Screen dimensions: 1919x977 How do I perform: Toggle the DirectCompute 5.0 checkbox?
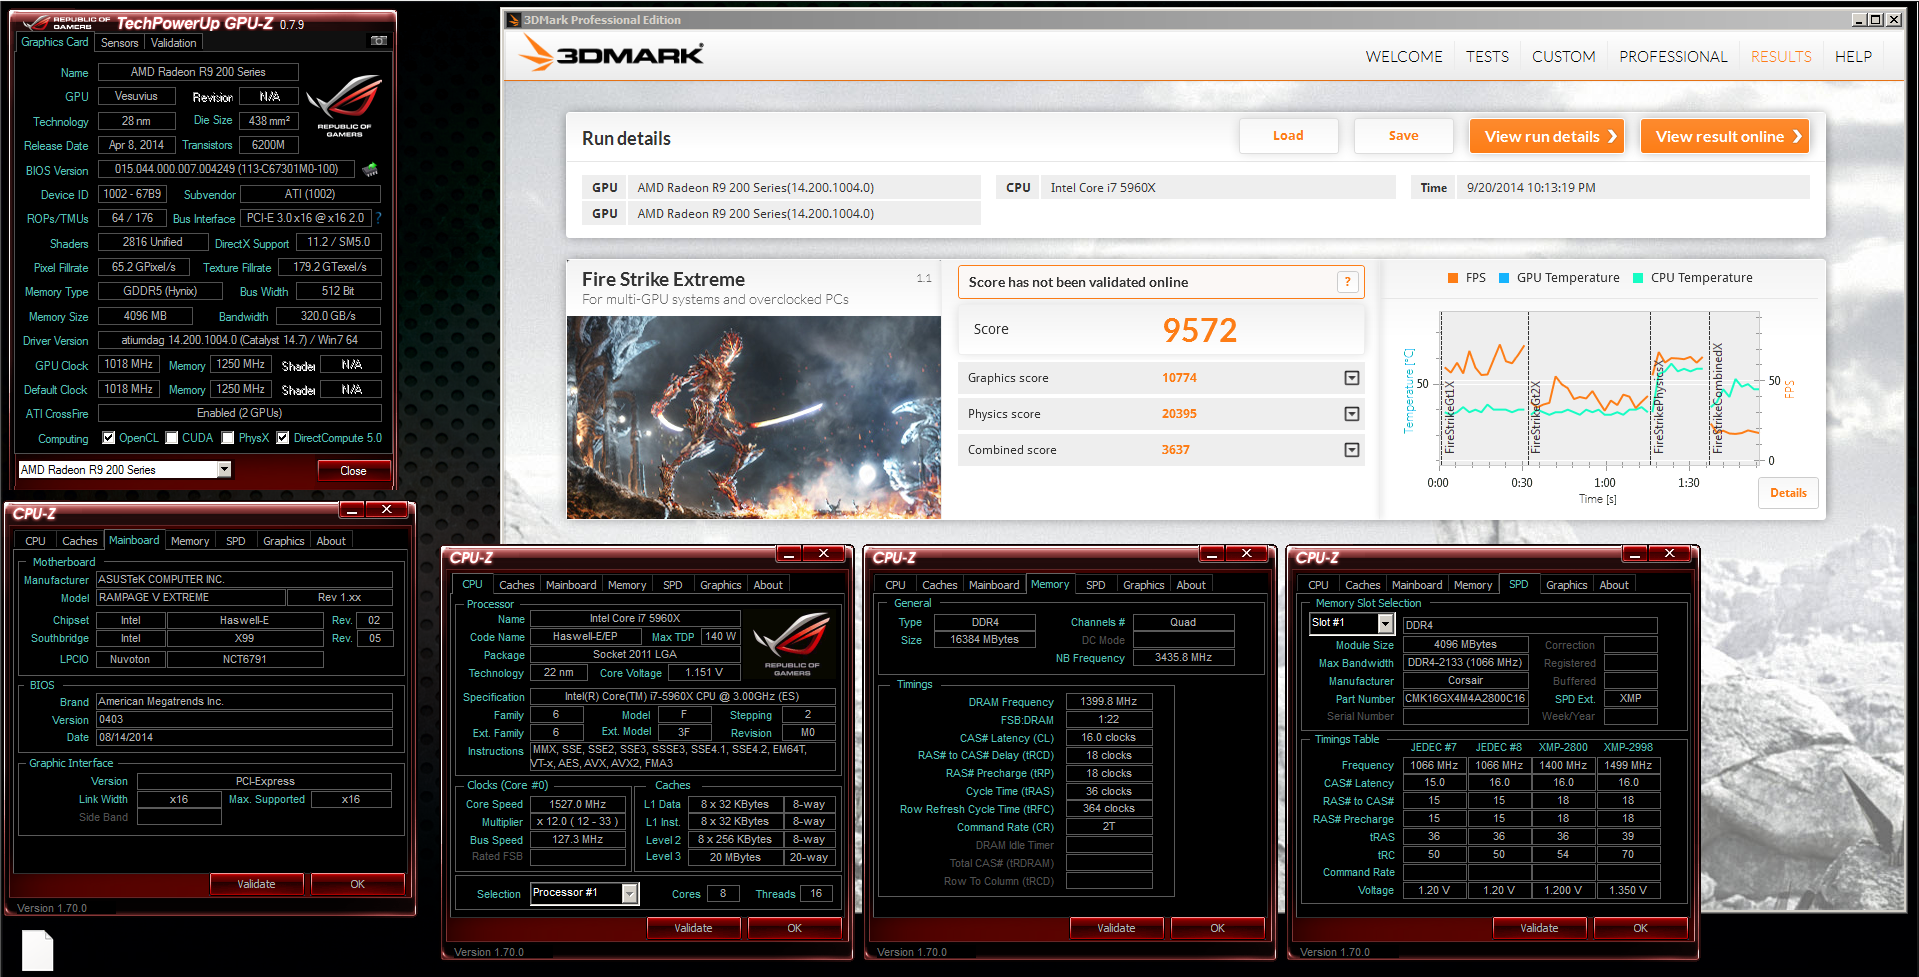[283, 438]
